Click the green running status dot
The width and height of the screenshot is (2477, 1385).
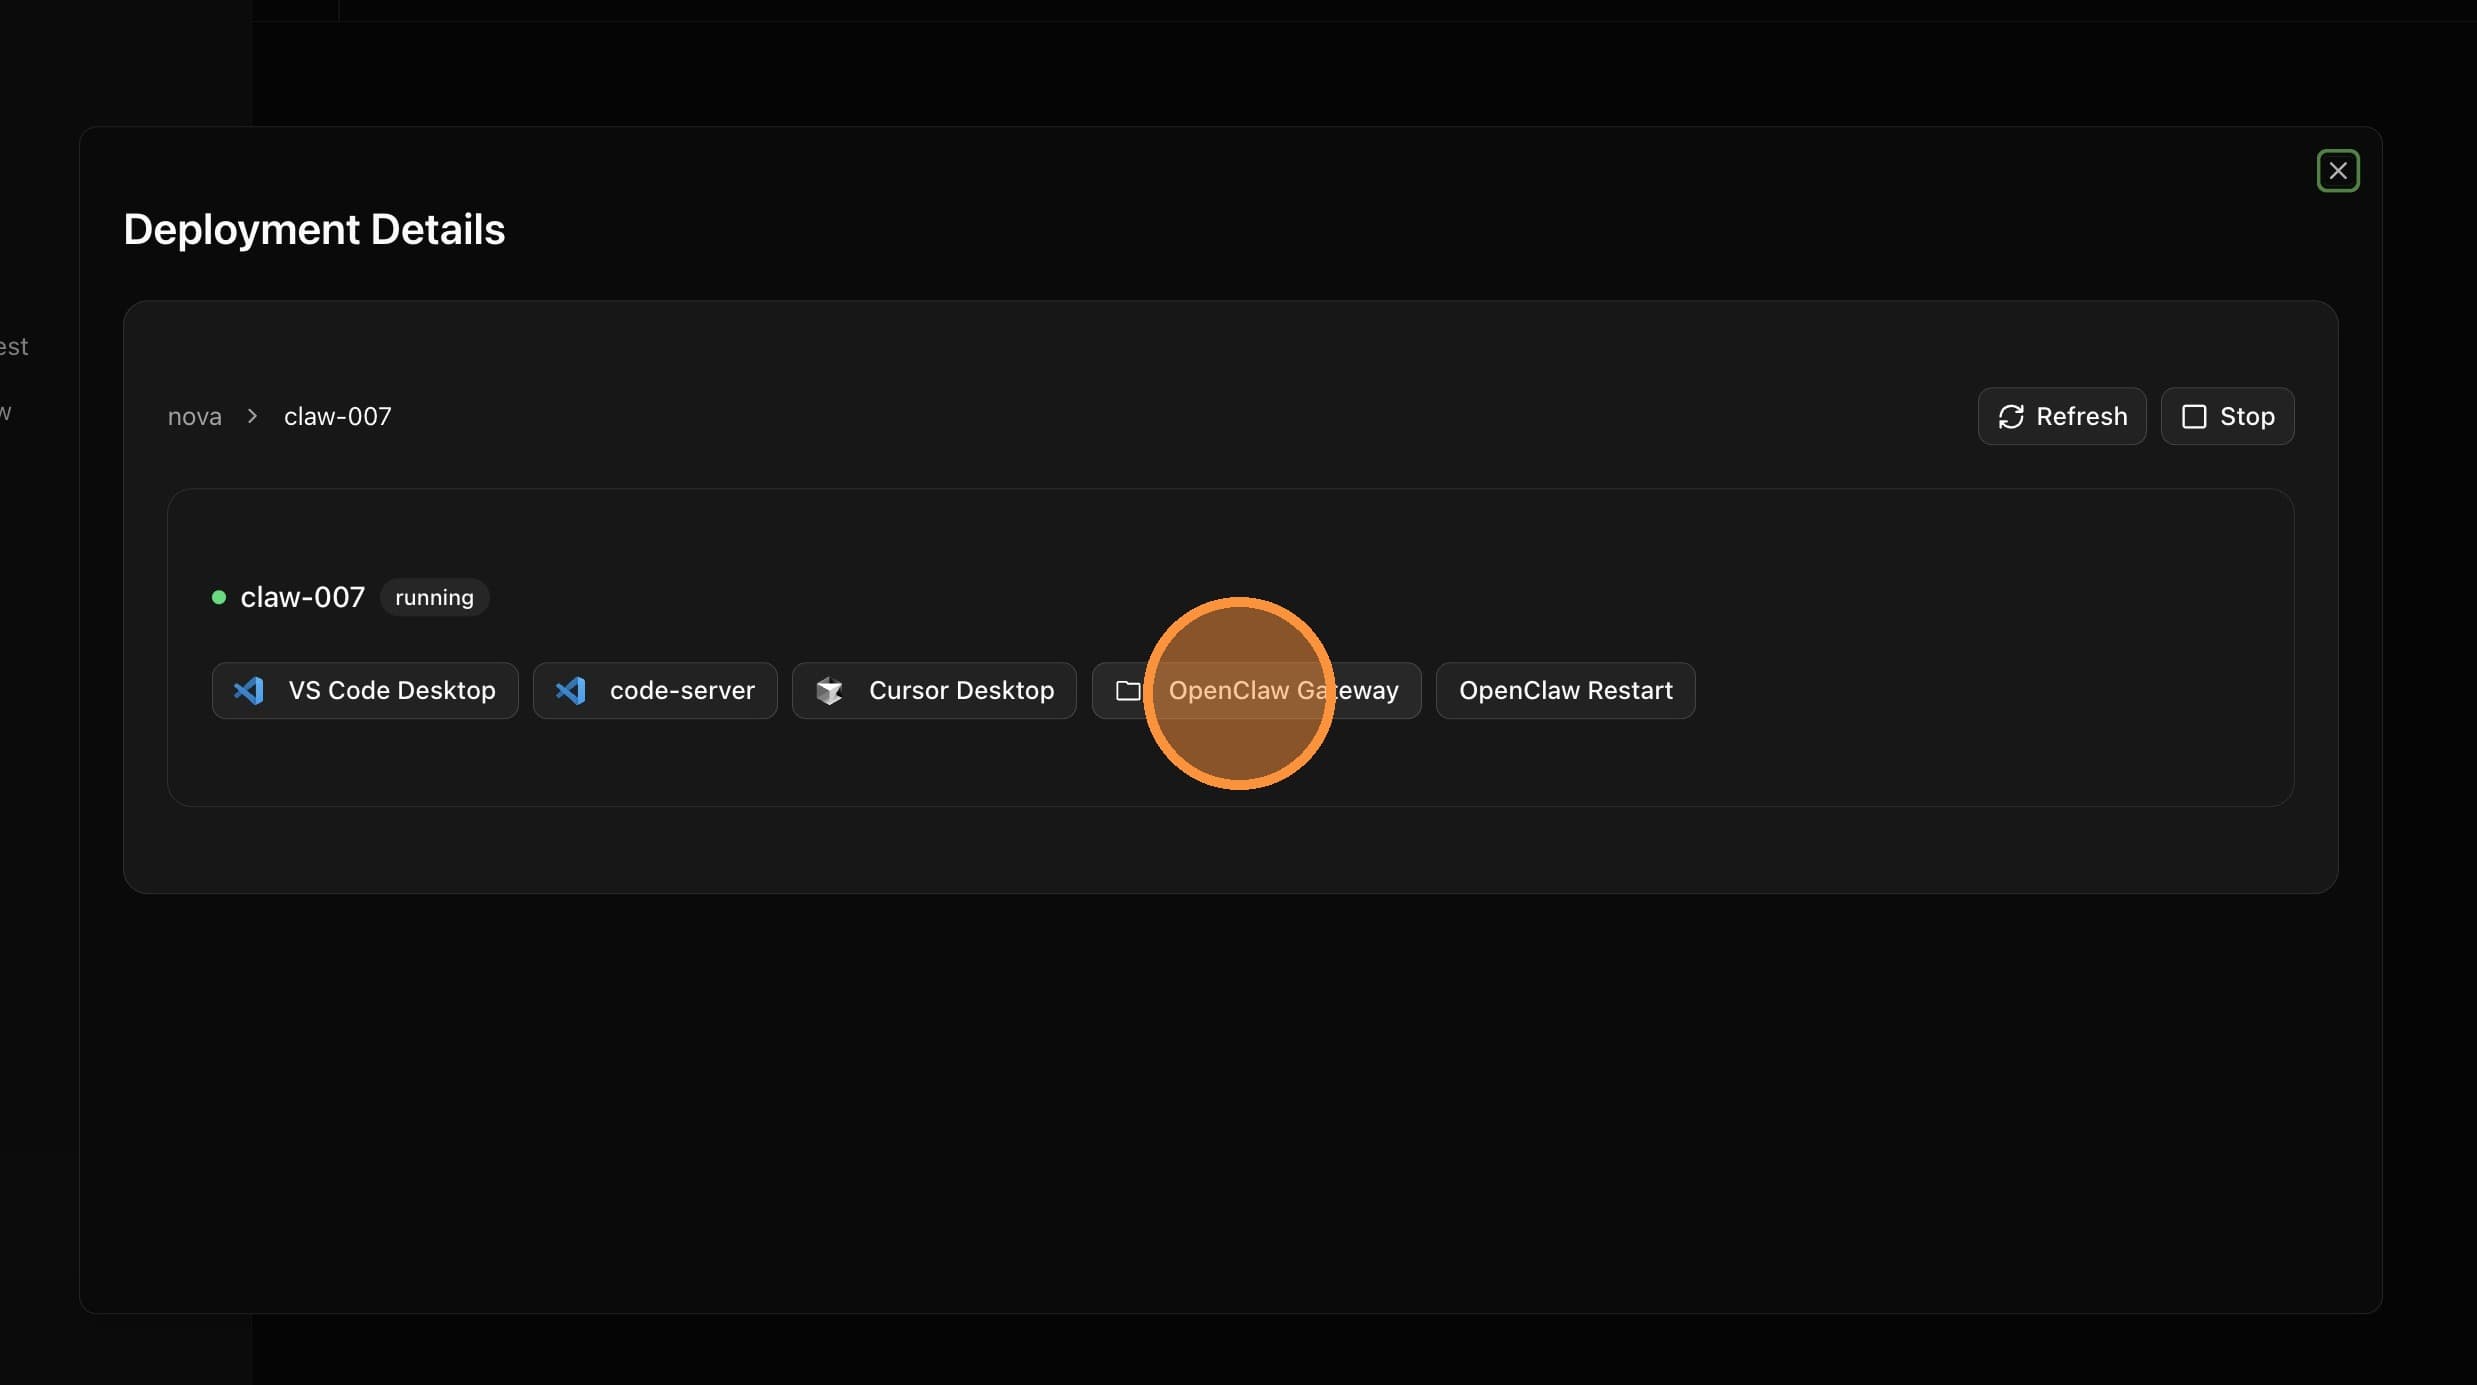point(219,598)
